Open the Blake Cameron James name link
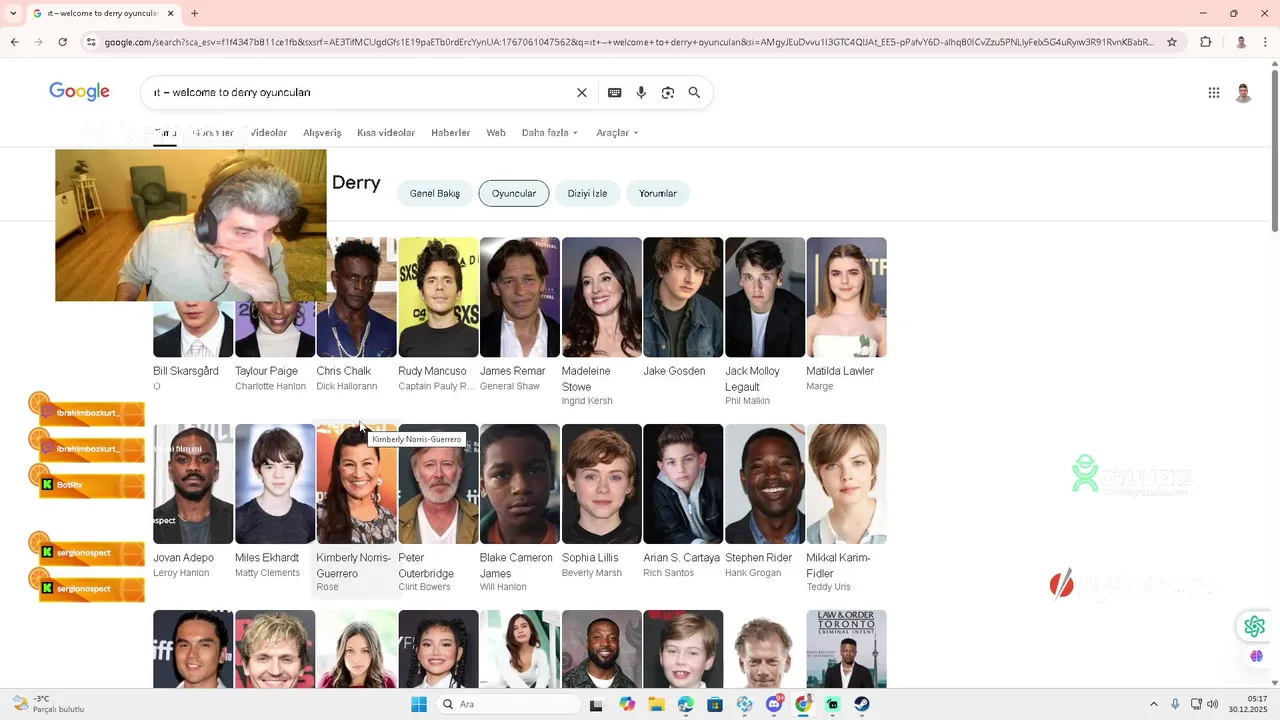 pyautogui.click(x=516, y=566)
